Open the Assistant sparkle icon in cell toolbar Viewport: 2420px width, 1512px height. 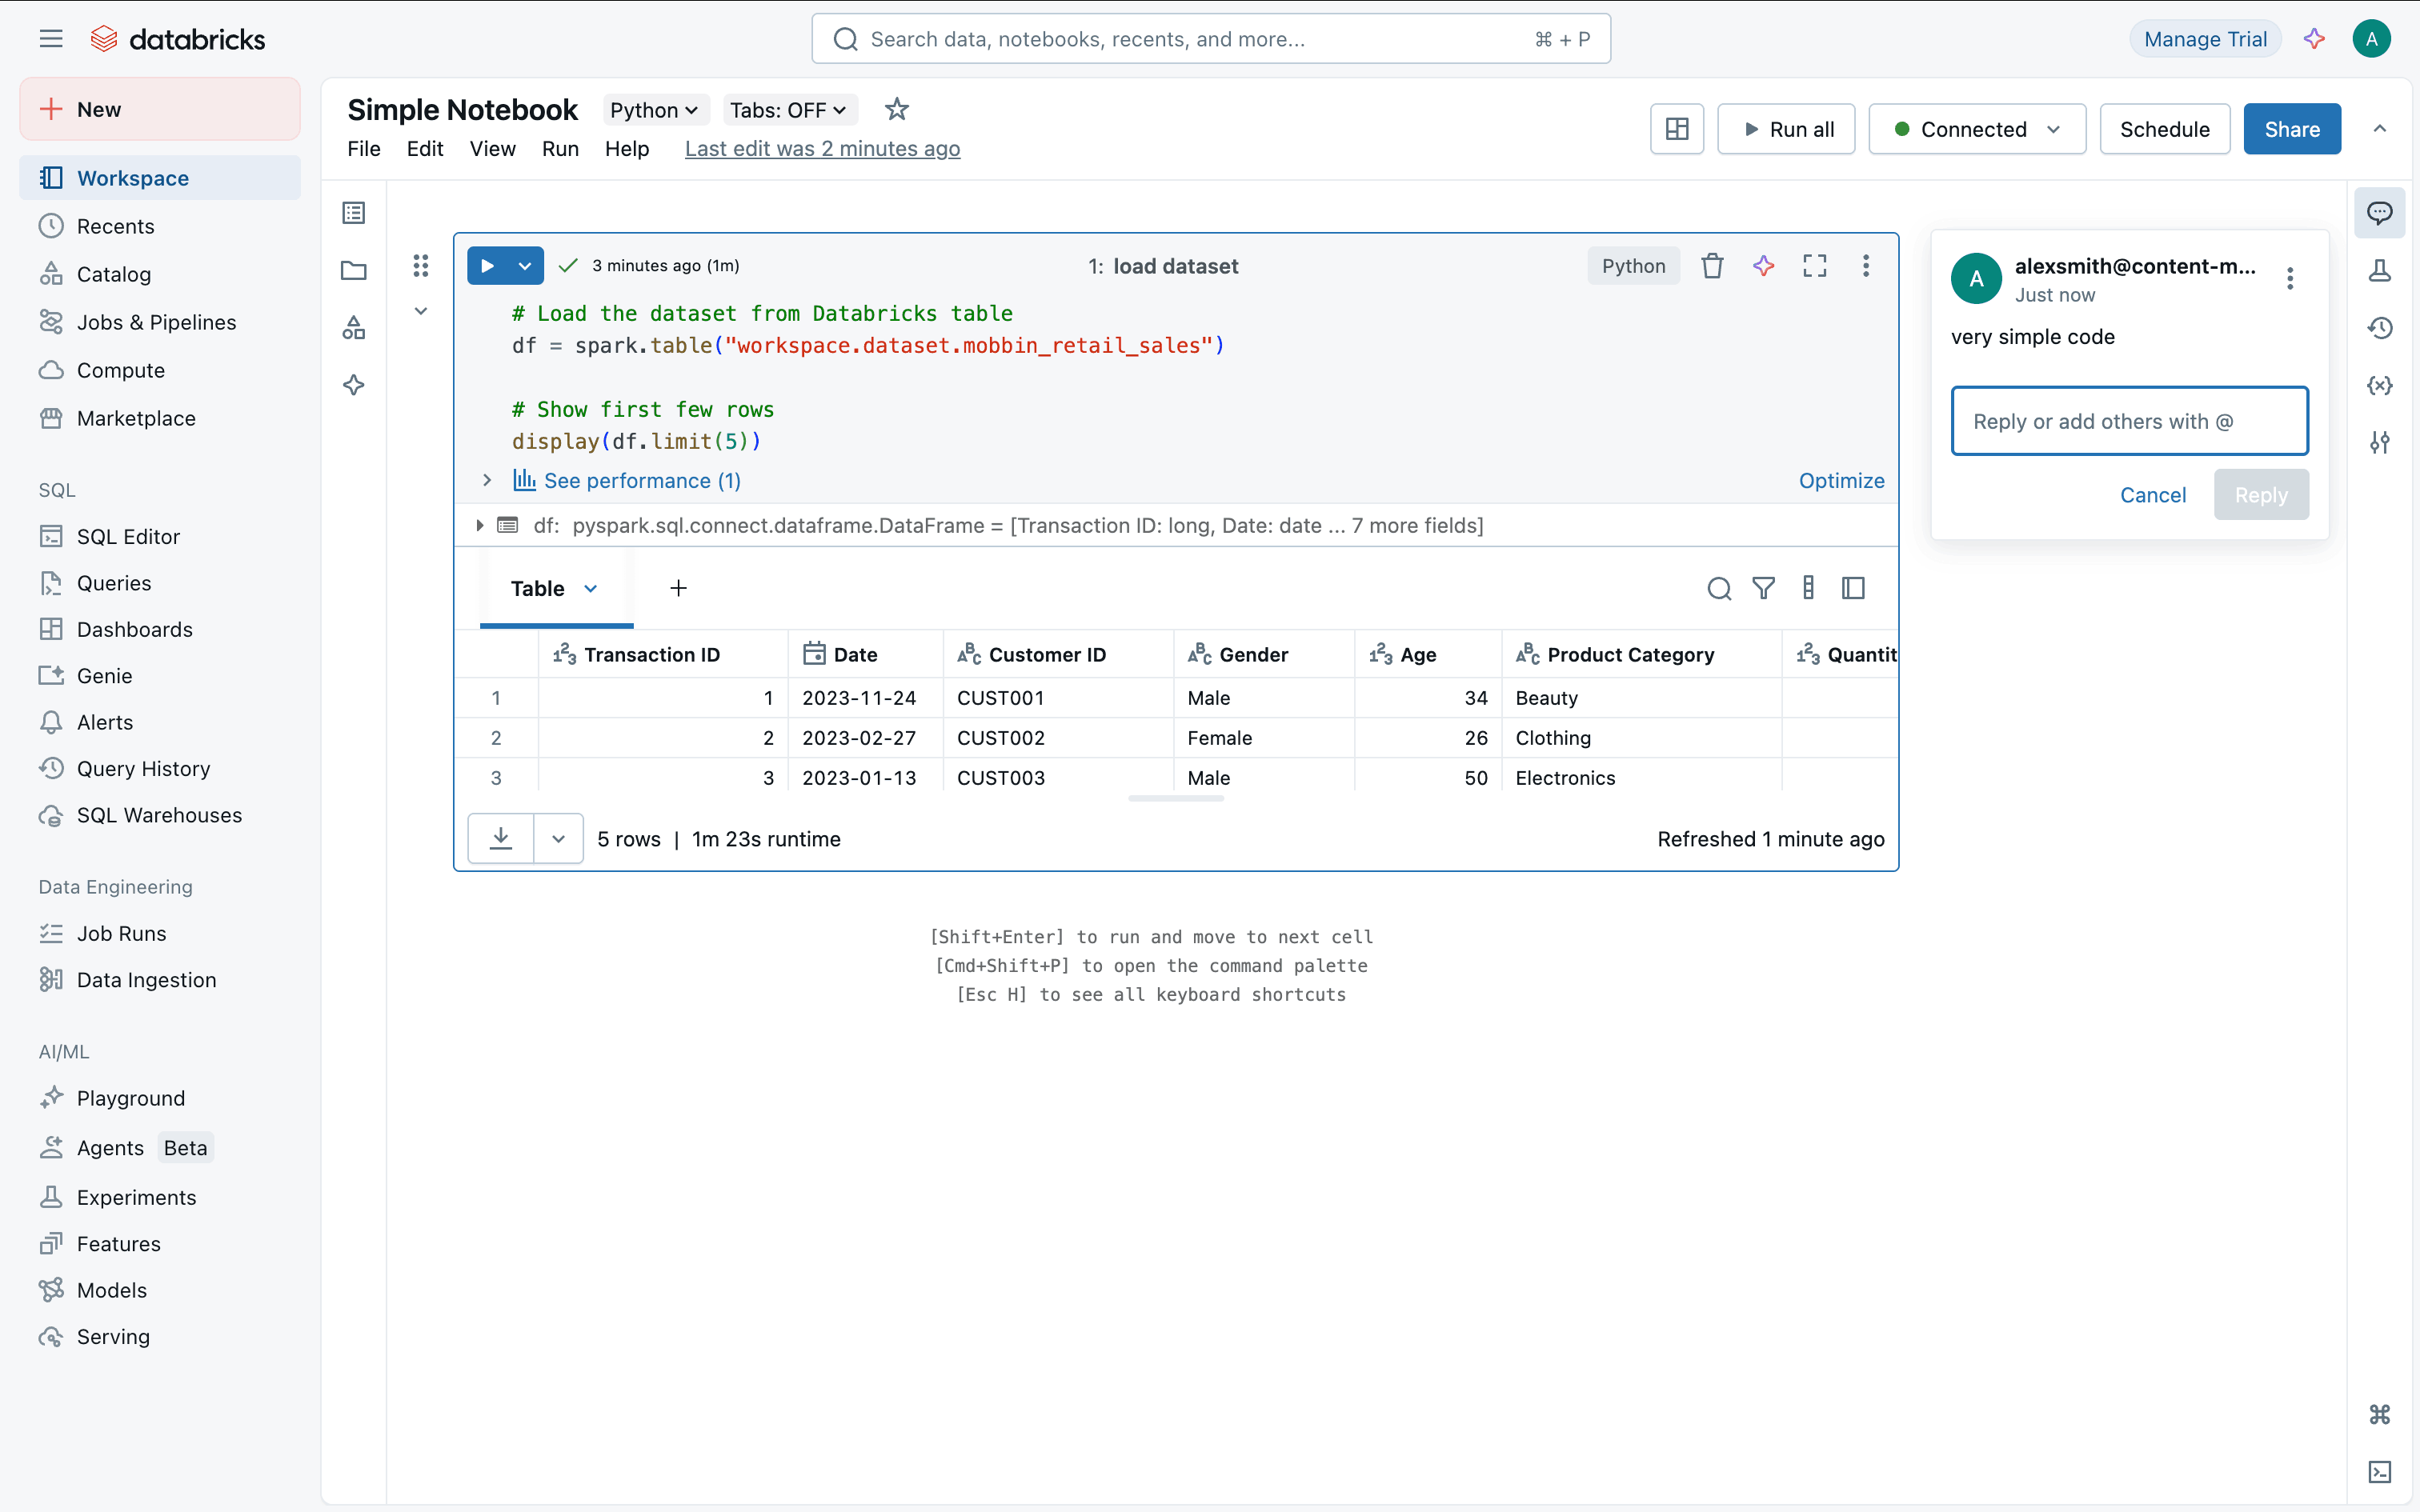tap(1763, 266)
